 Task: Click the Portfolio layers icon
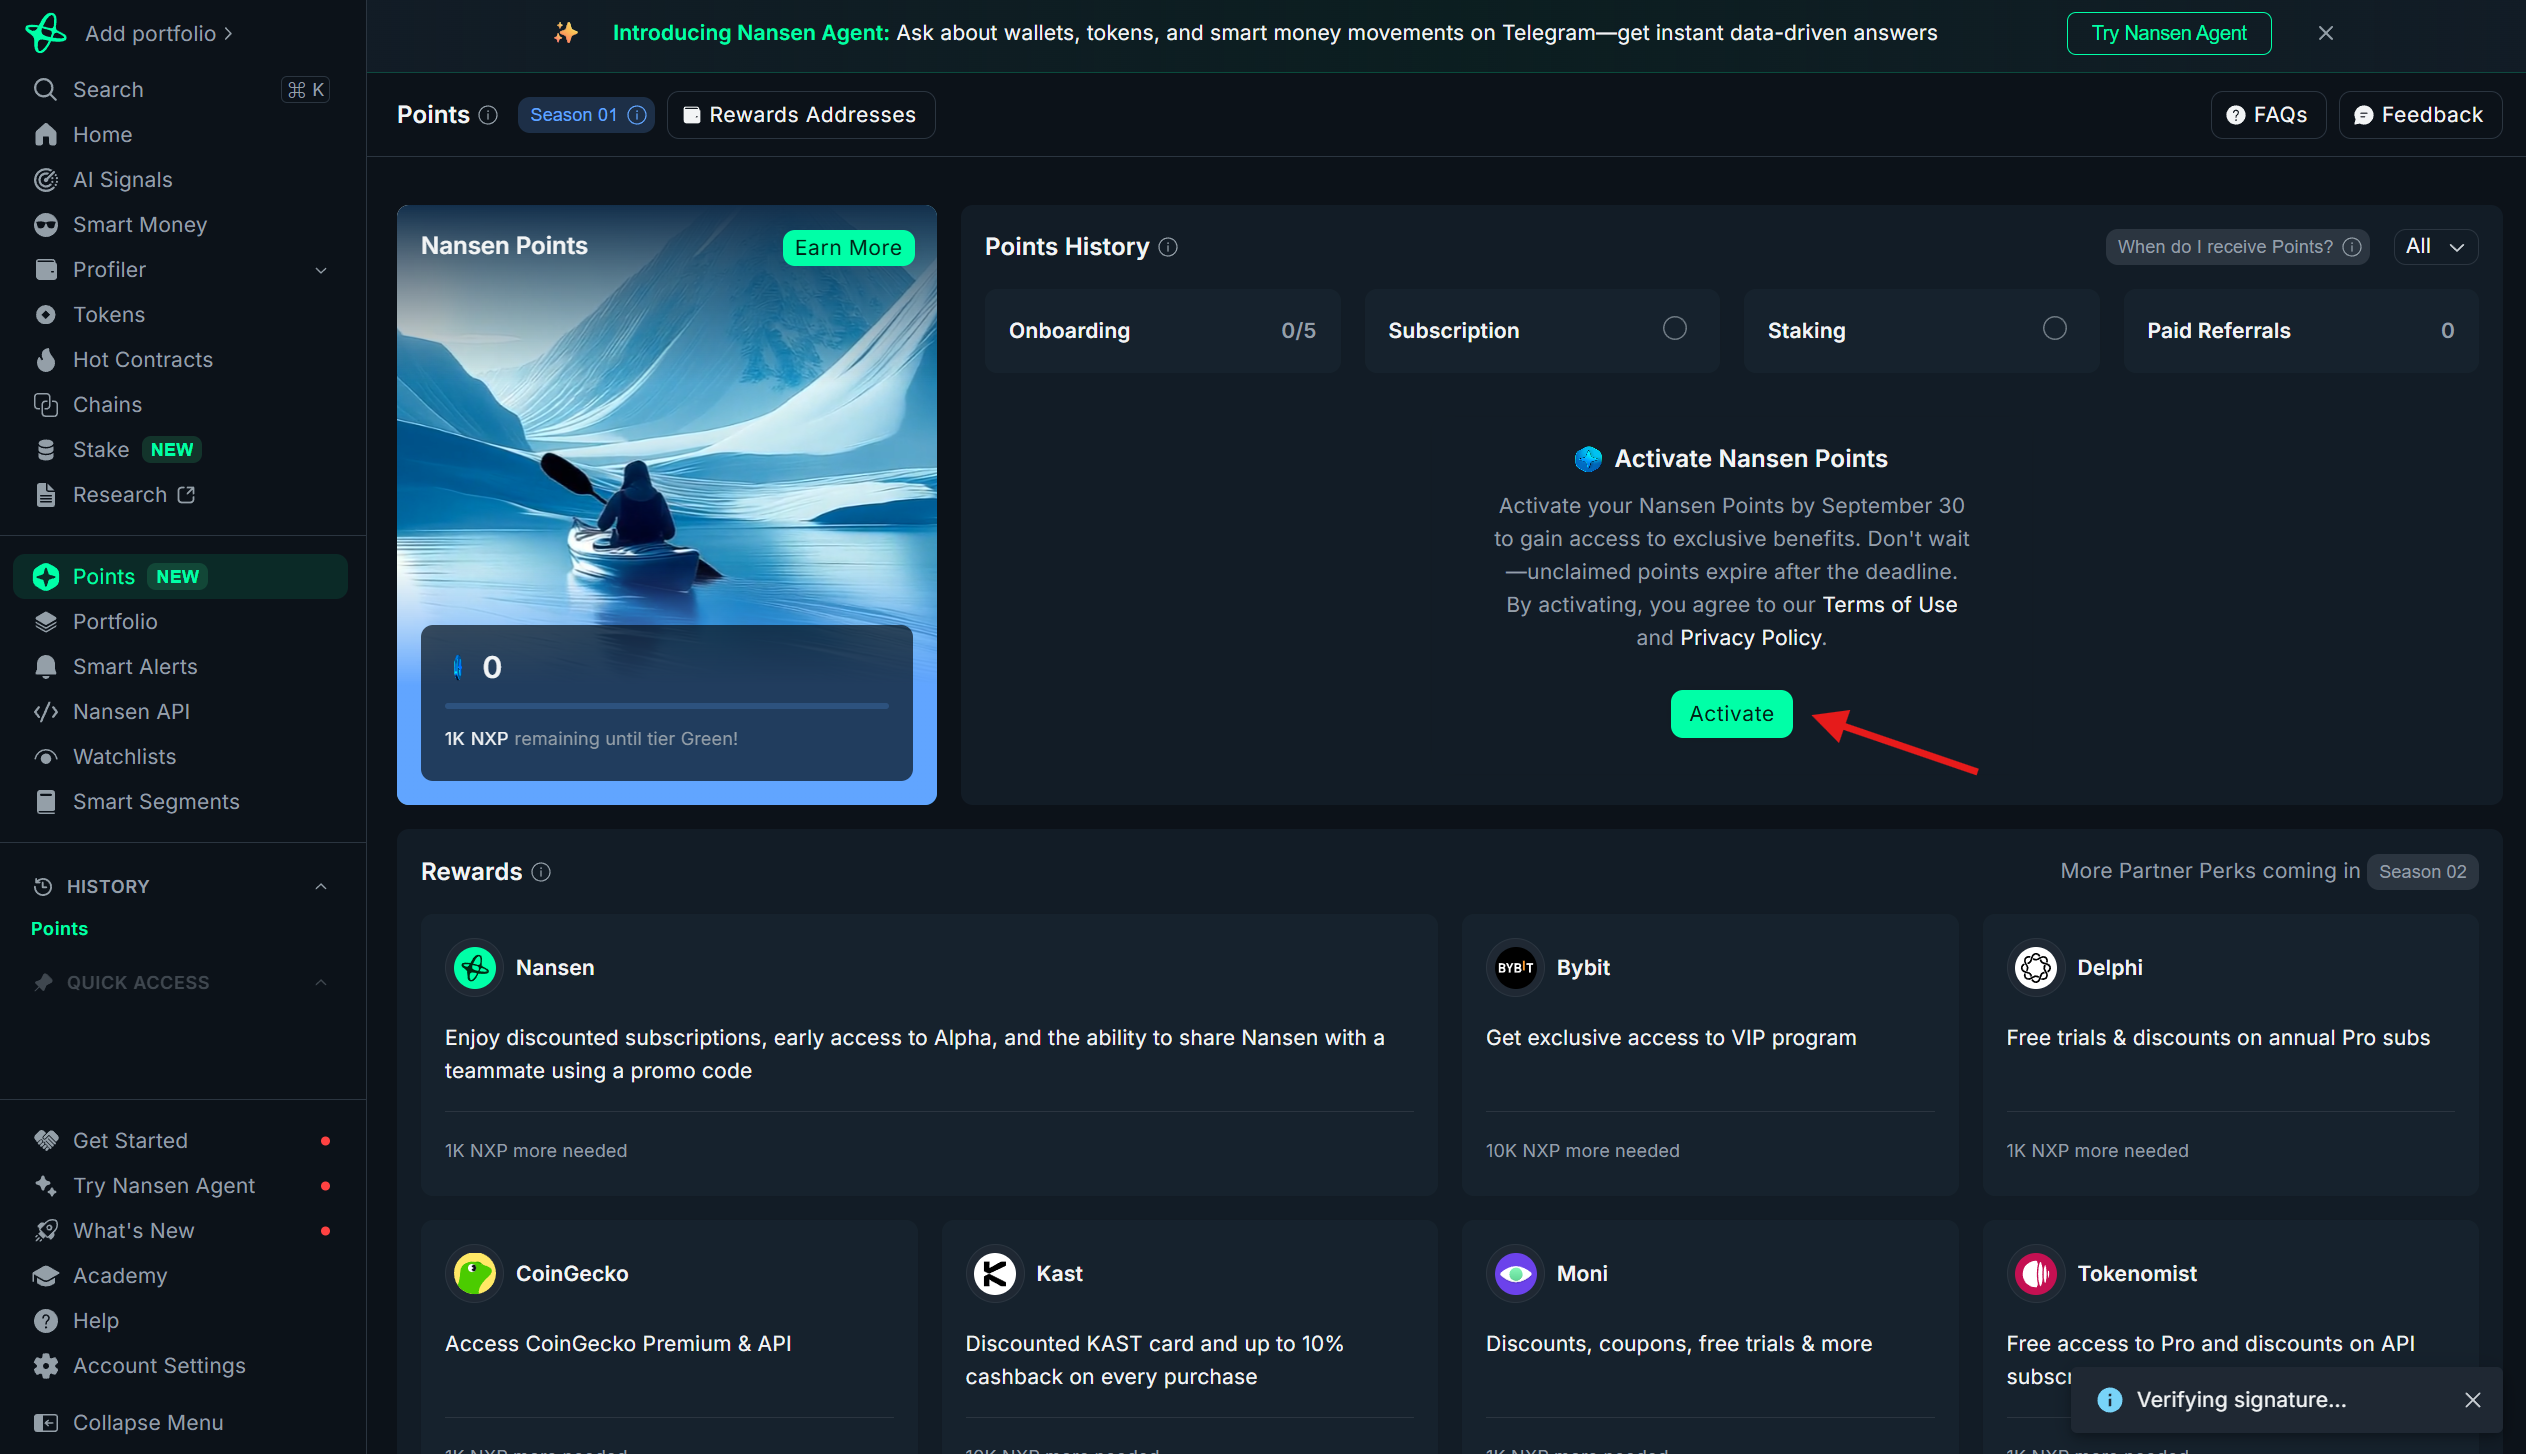pos(45,621)
